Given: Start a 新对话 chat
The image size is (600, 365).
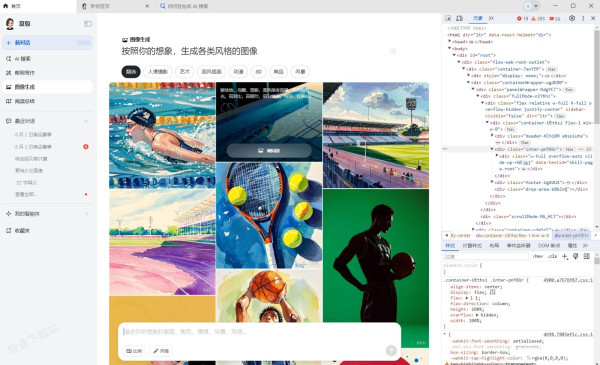Looking at the screenshot, I should pos(47,42).
